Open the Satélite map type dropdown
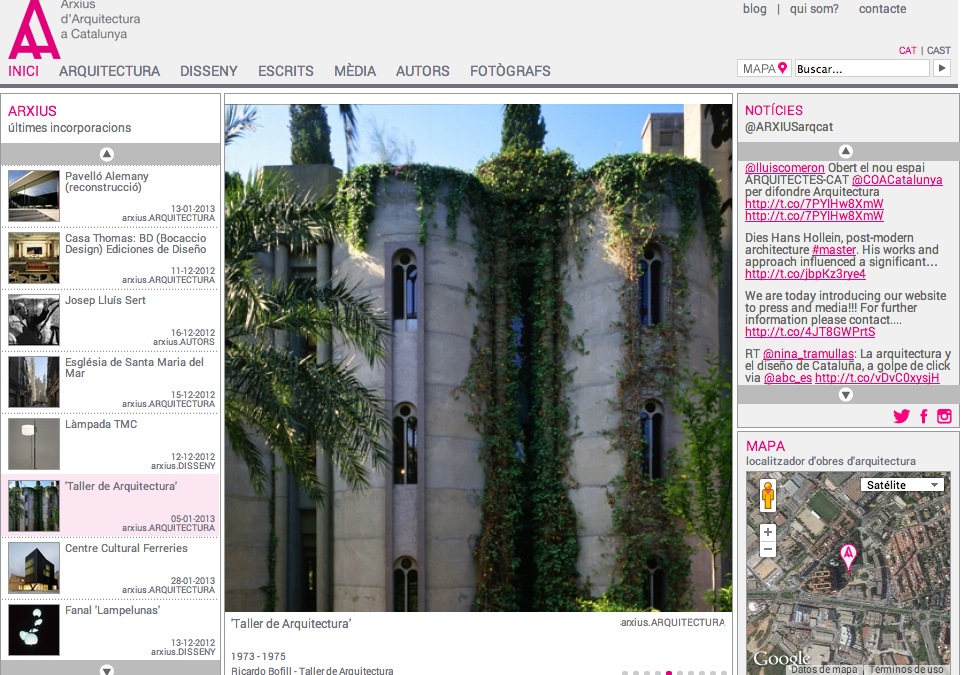961x675 pixels. point(901,484)
